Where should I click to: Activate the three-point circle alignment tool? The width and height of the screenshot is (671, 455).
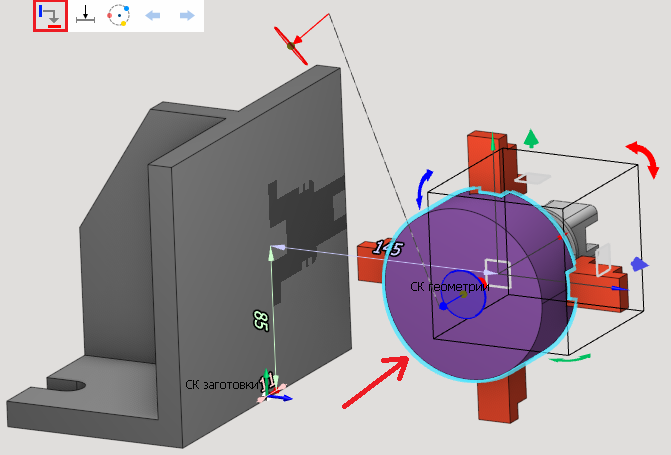119,16
